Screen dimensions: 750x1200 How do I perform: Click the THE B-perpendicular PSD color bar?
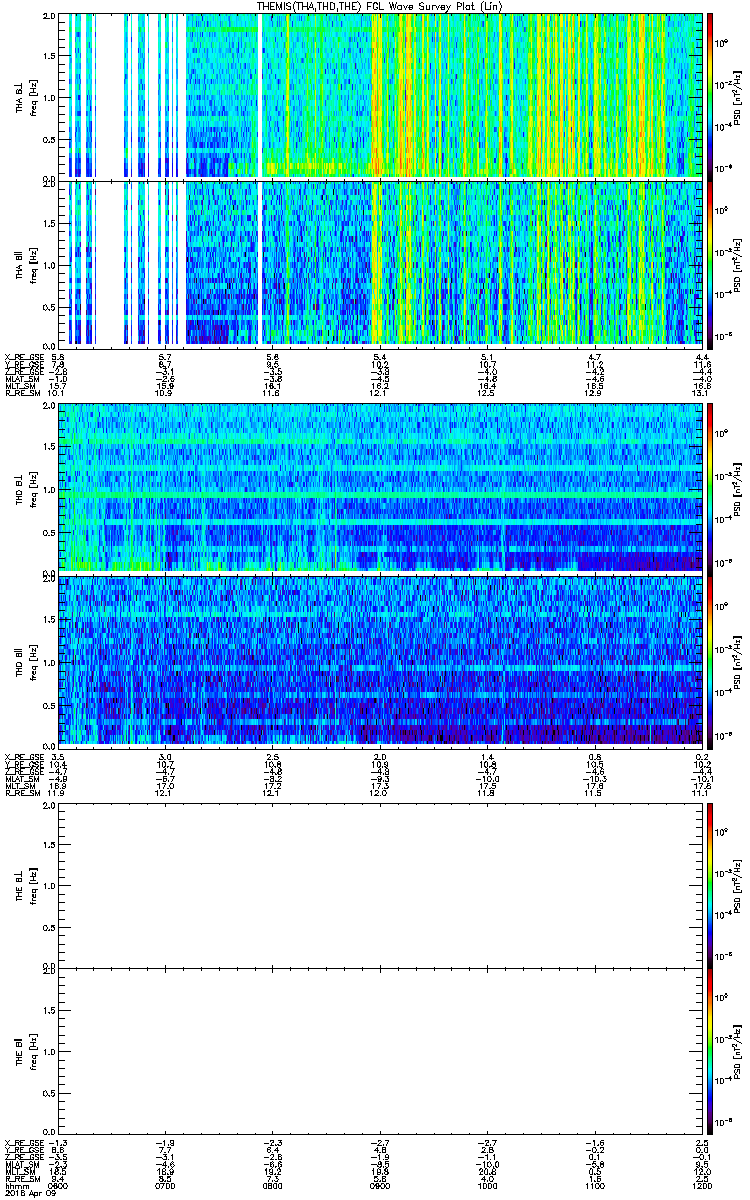(710, 884)
